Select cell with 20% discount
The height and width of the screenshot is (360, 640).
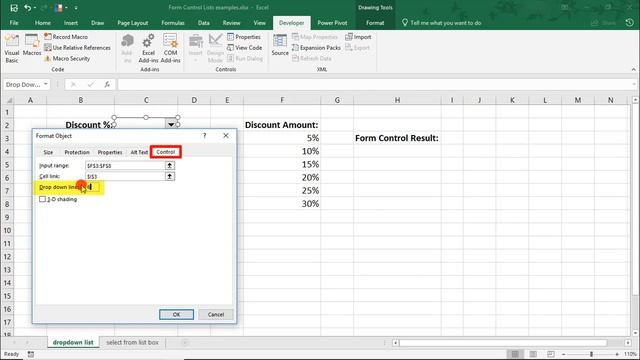click(x=282, y=178)
